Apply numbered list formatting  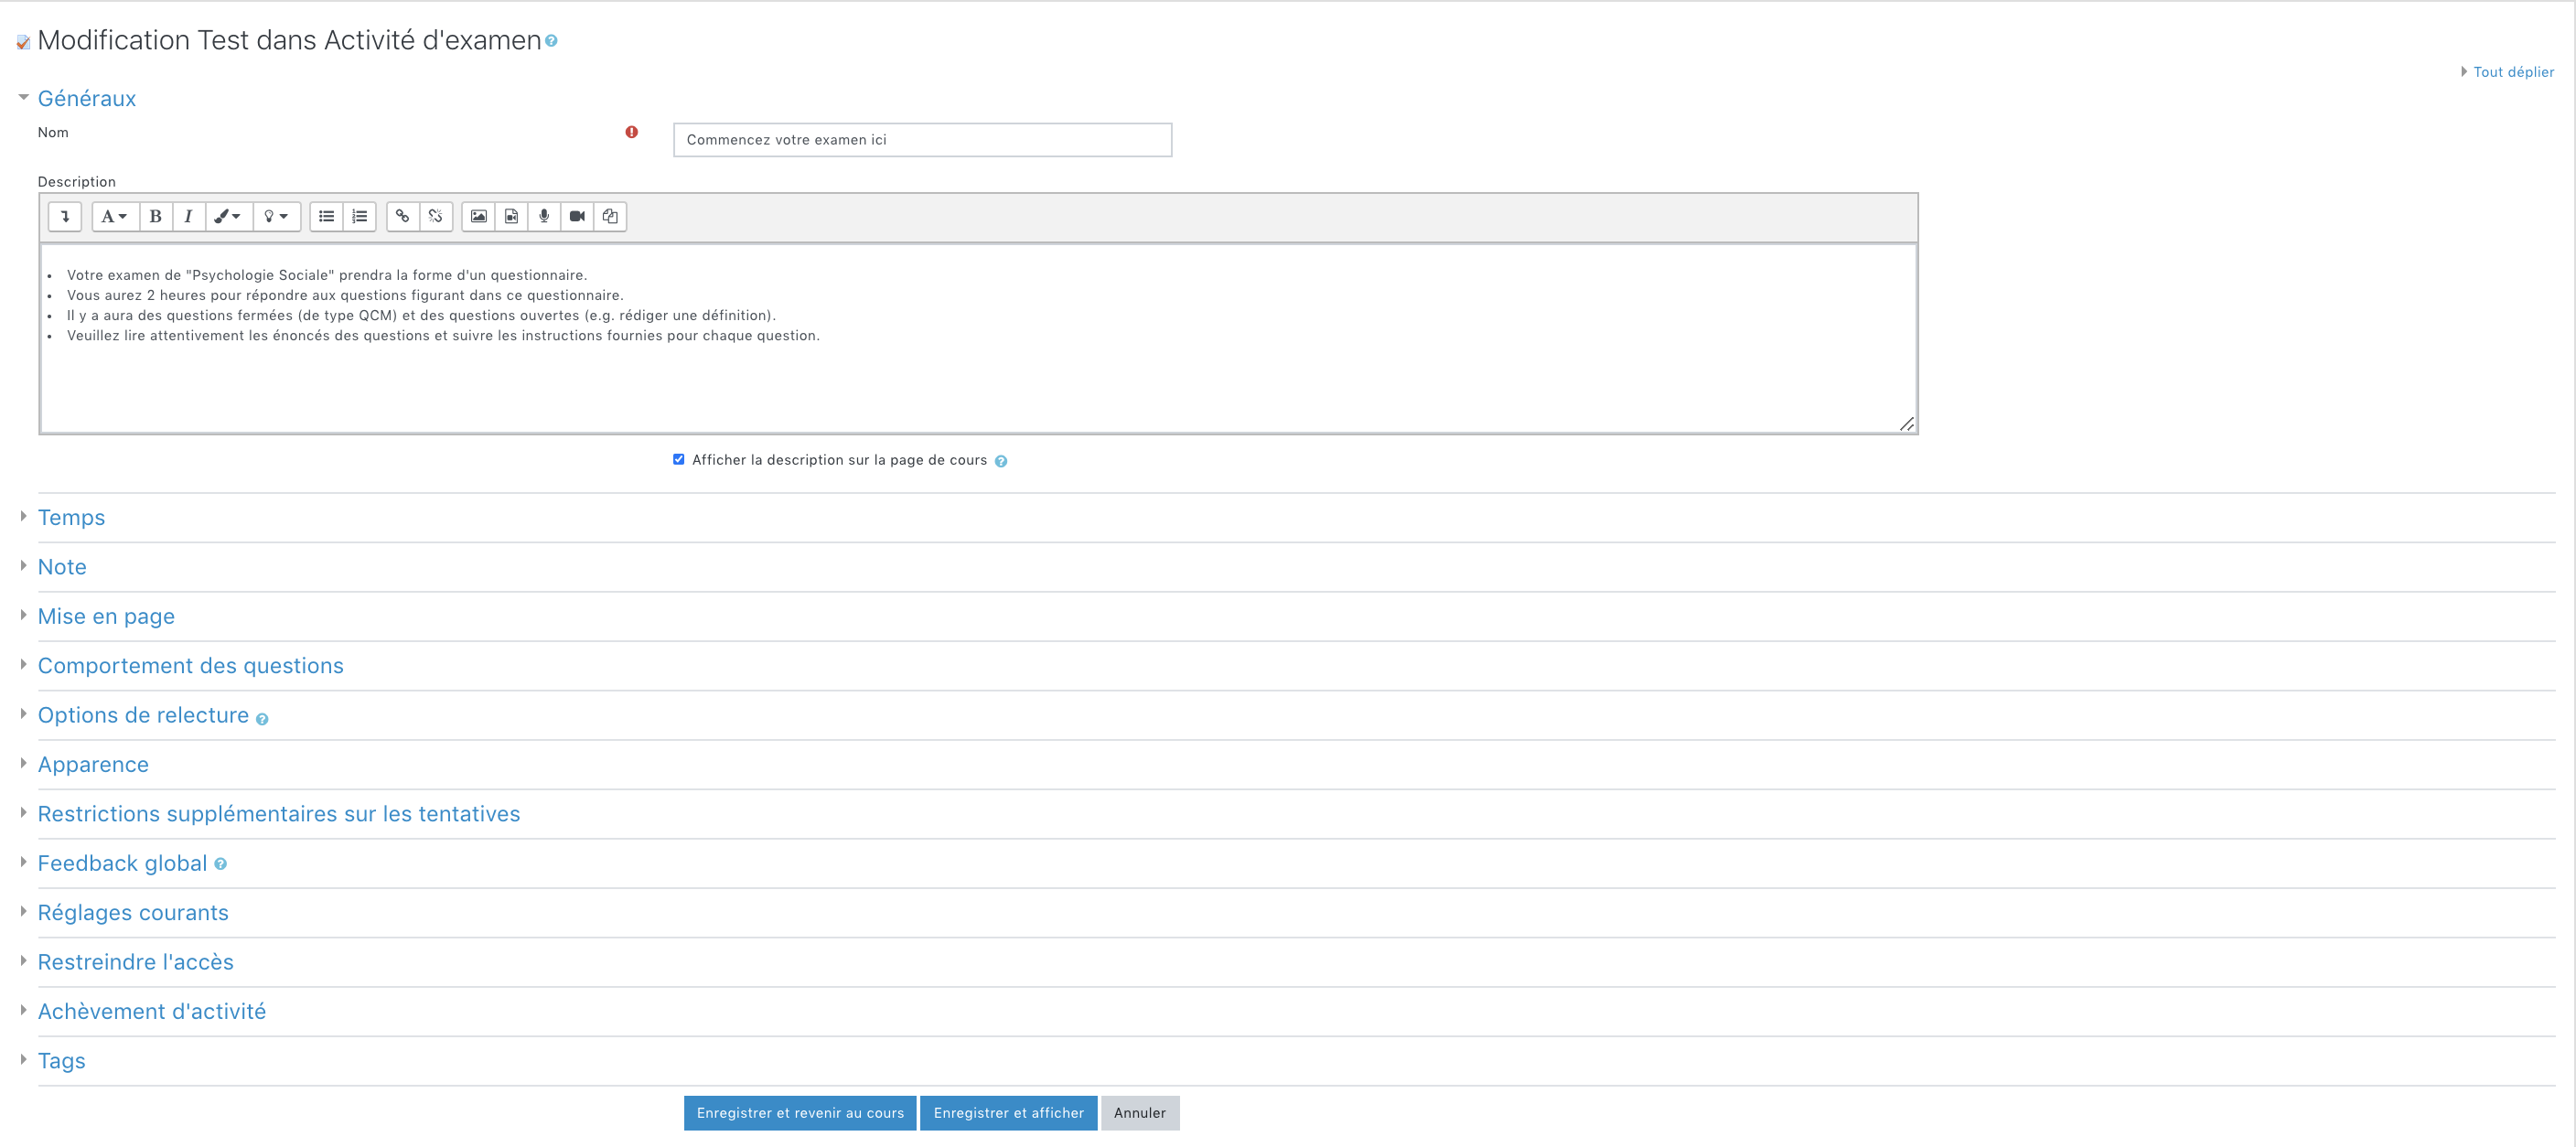(360, 216)
